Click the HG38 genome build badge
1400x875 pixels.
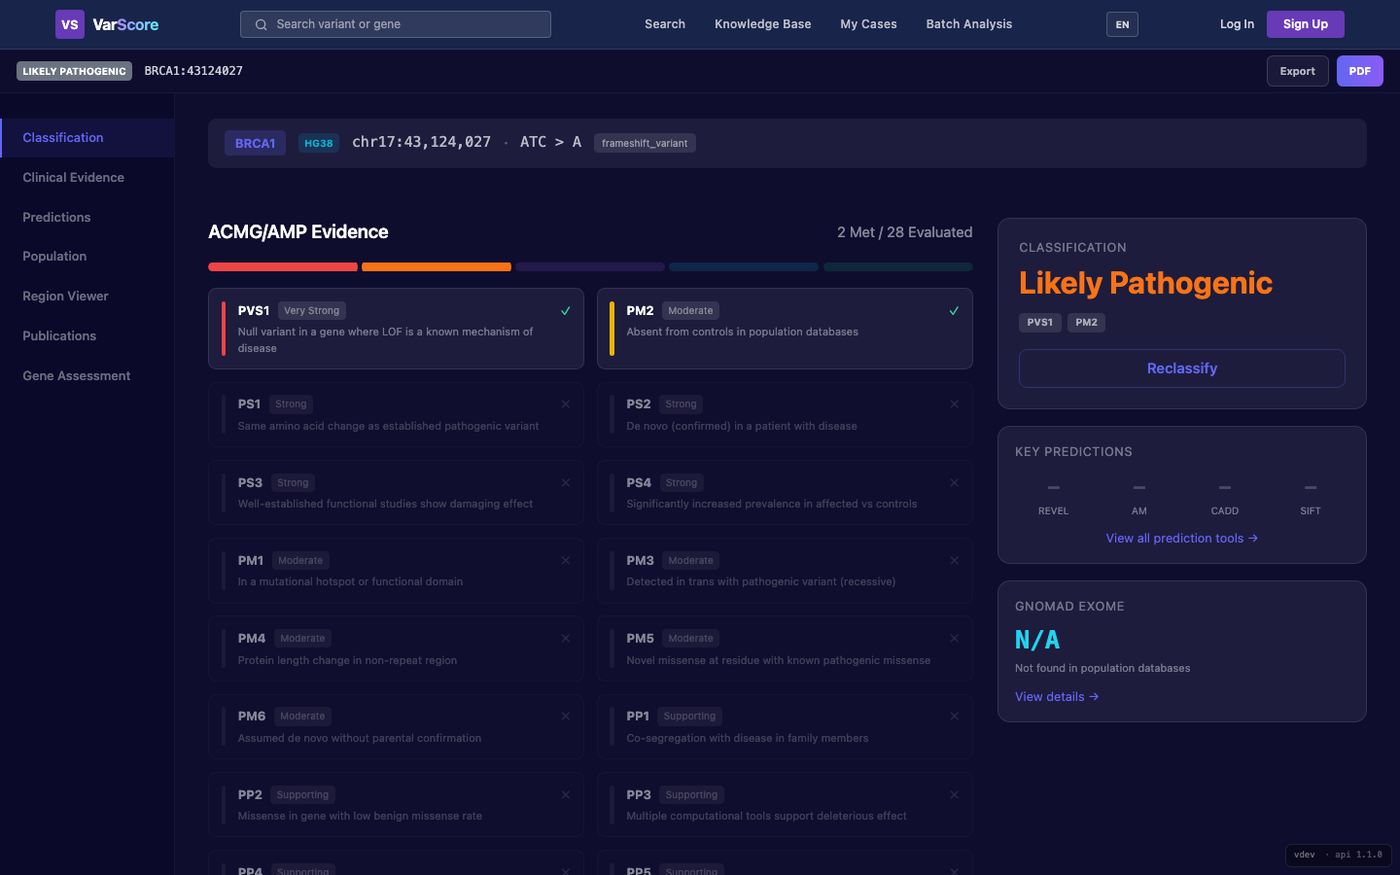(x=319, y=143)
